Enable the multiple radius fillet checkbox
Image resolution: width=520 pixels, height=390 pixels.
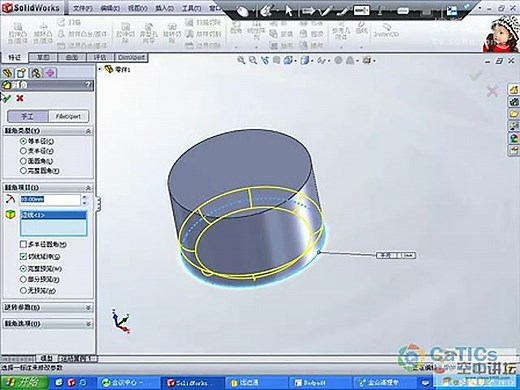coord(23,244)
